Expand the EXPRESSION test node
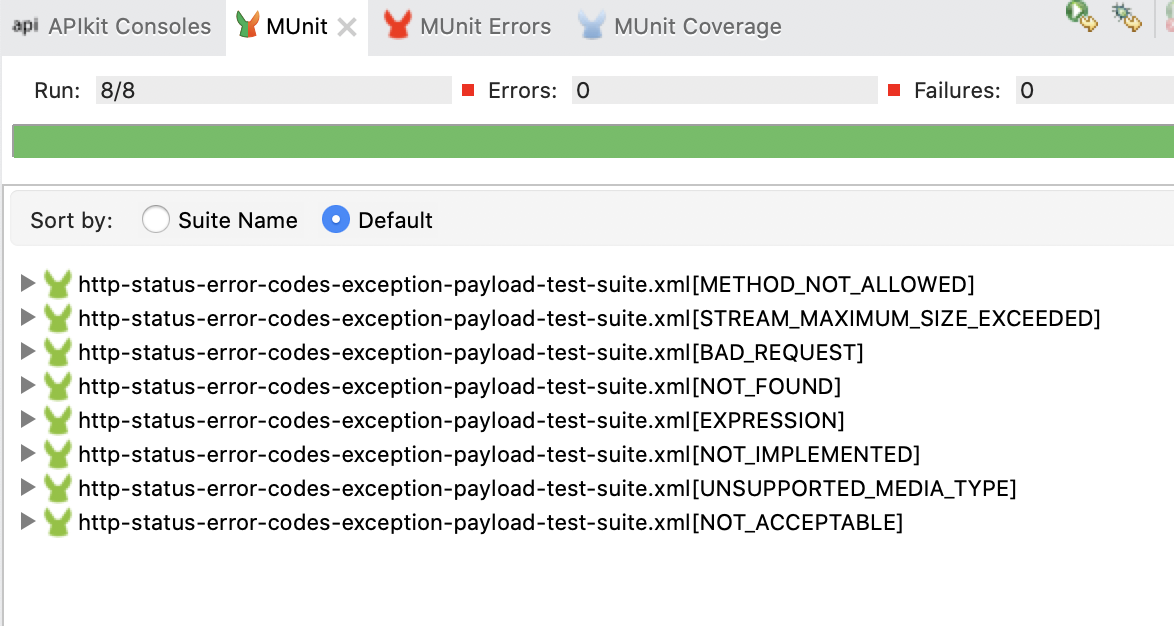Image resolution: width=1174 pixels, height=626 pixels. (x=28, y=420)
